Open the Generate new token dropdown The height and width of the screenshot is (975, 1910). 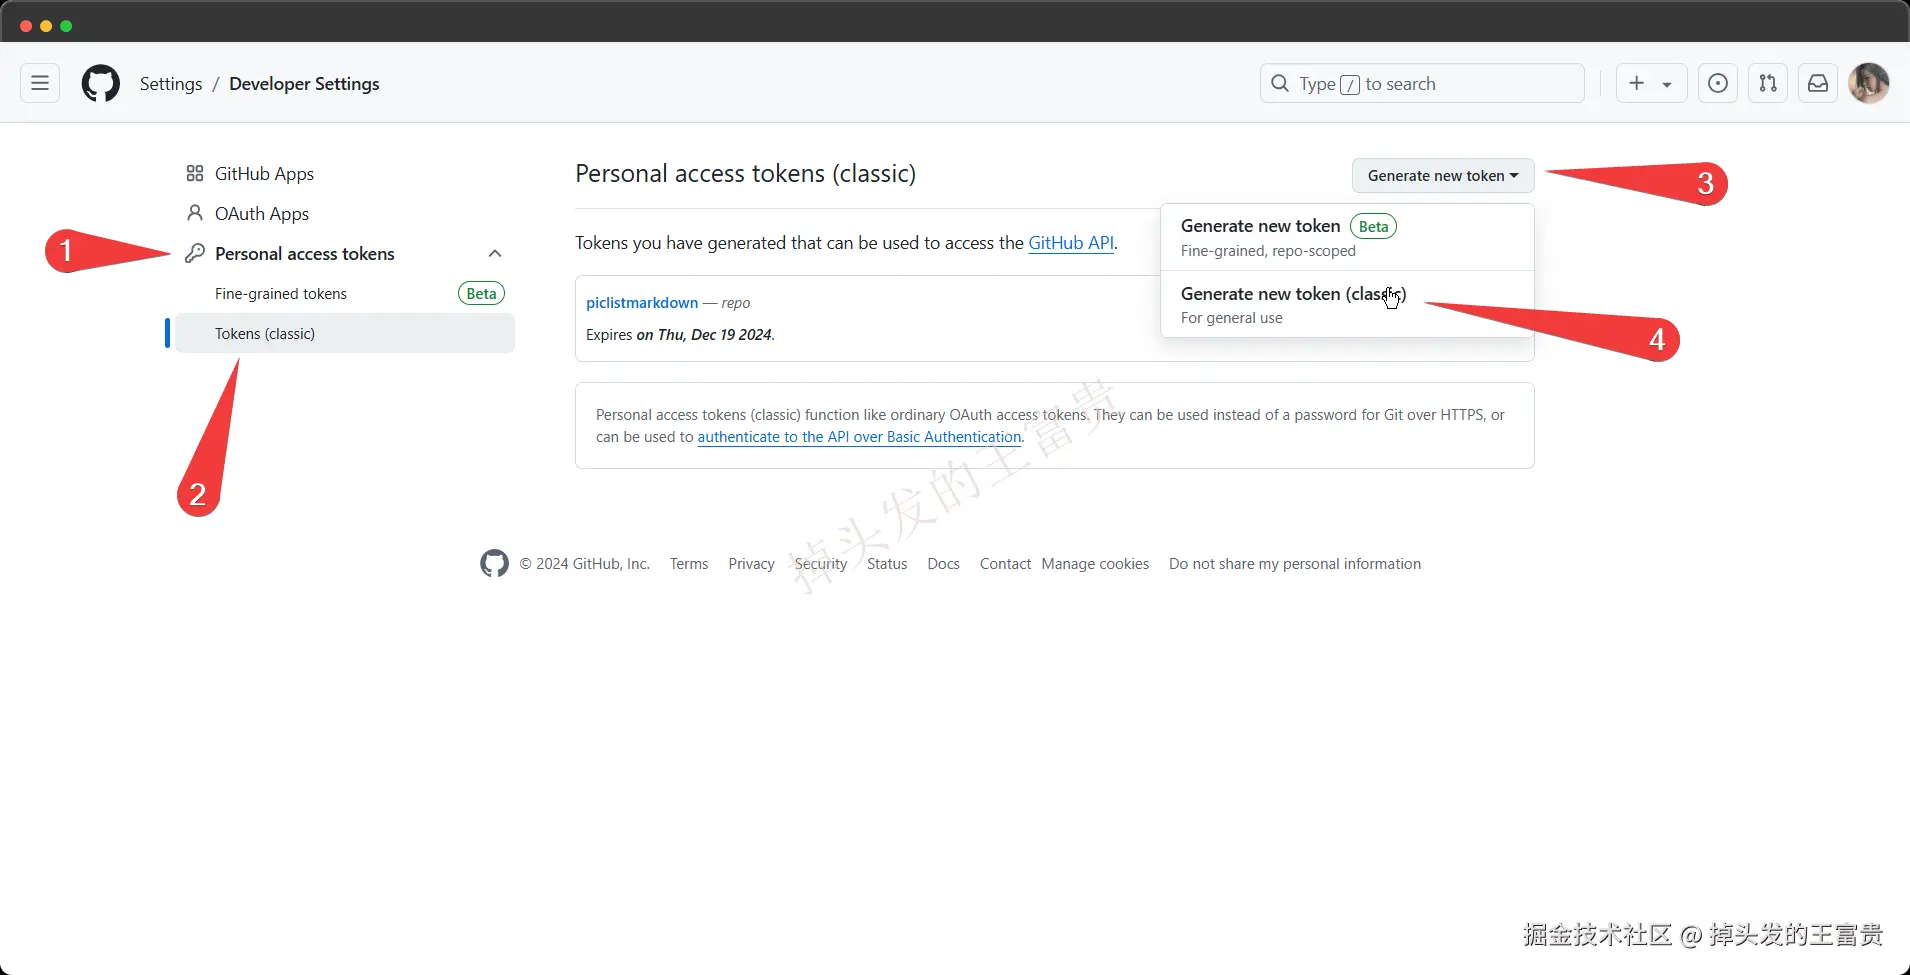click(1442, 175)
